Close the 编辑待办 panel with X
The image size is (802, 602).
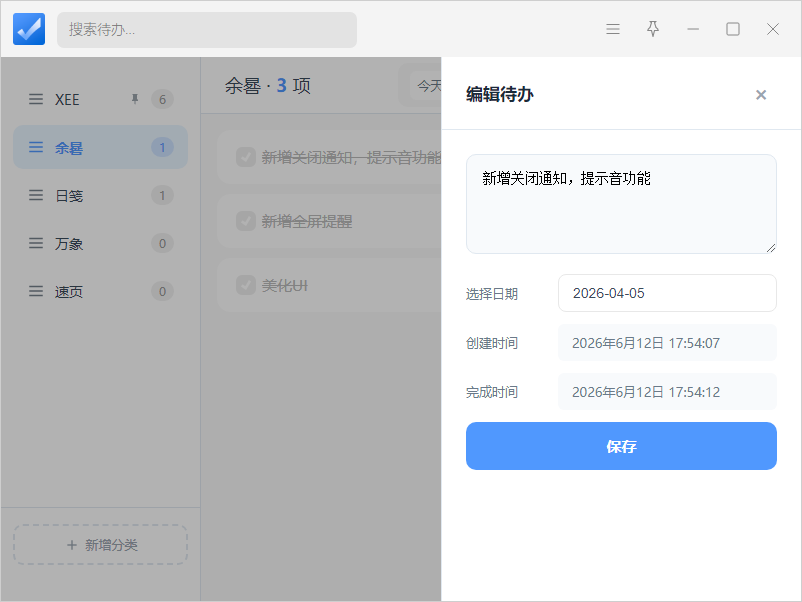pos(761,95)
